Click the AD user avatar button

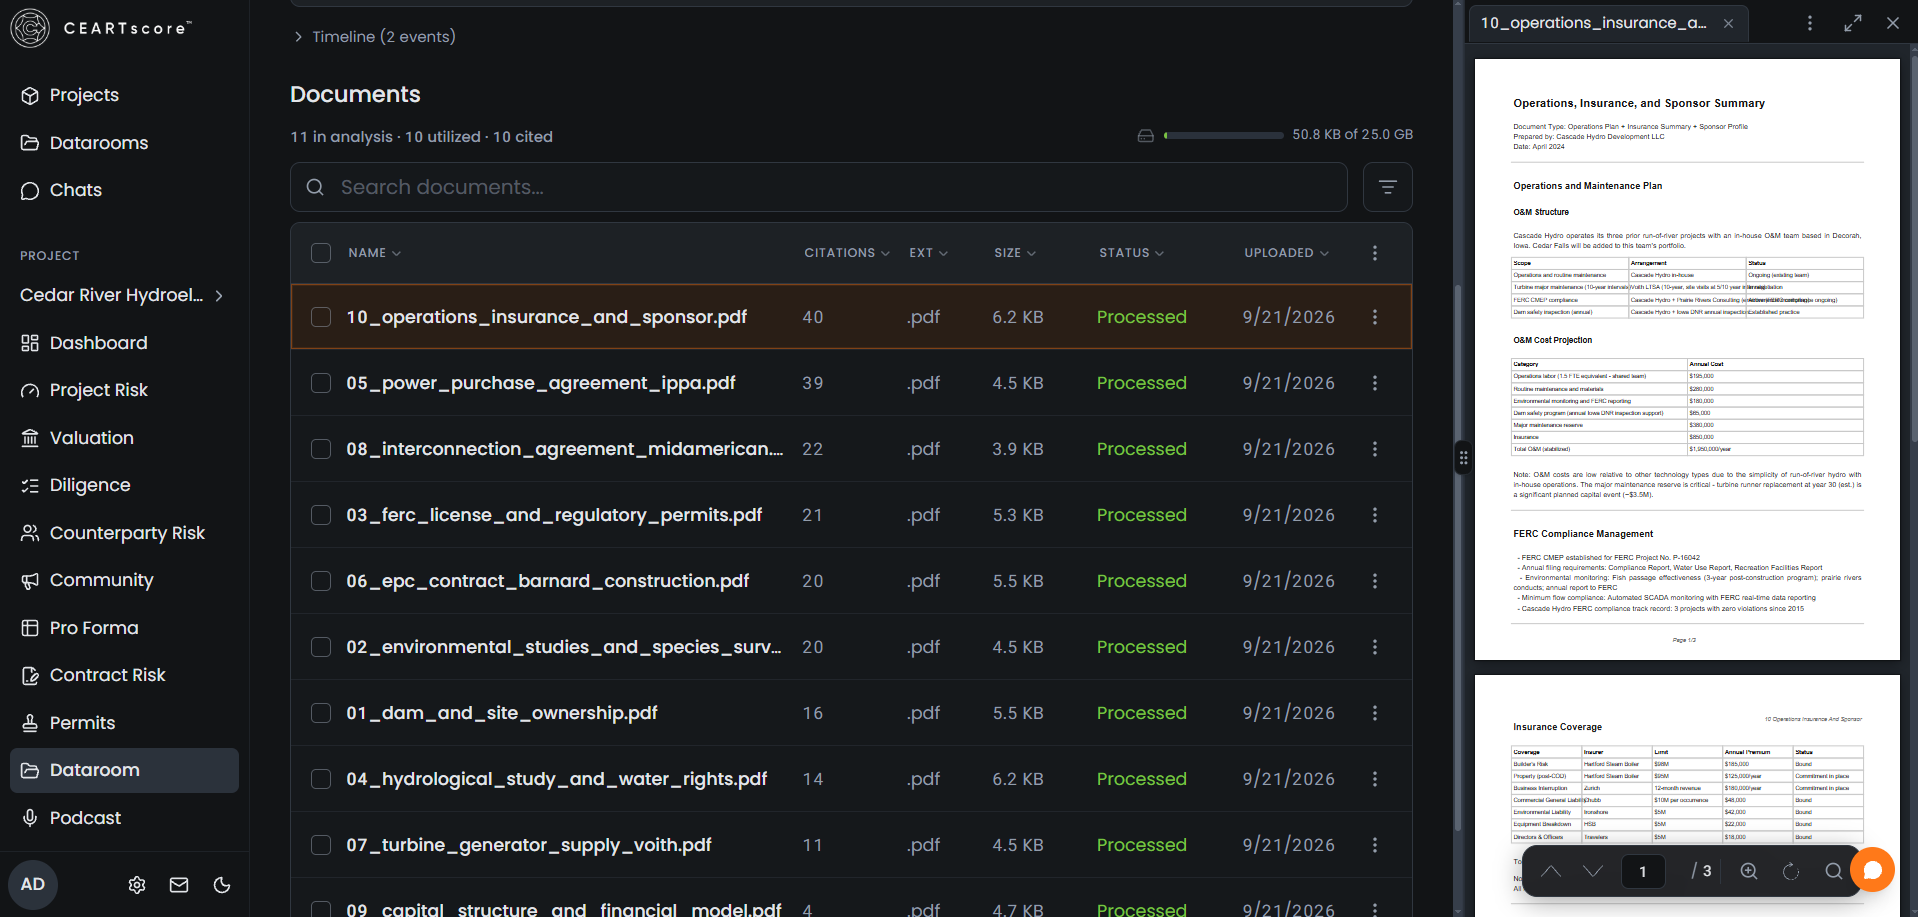[x=33, y=885]
